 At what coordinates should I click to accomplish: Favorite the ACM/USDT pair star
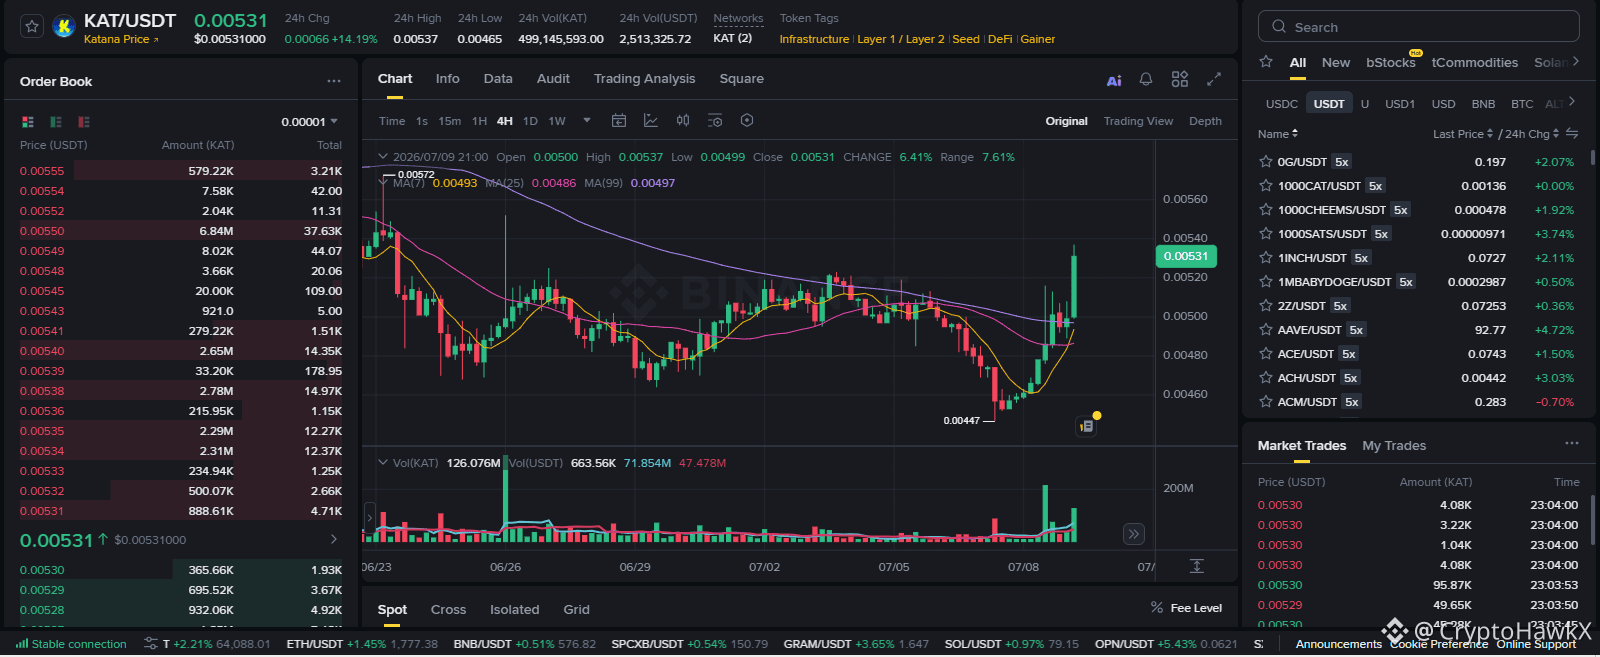point(1266,401)
